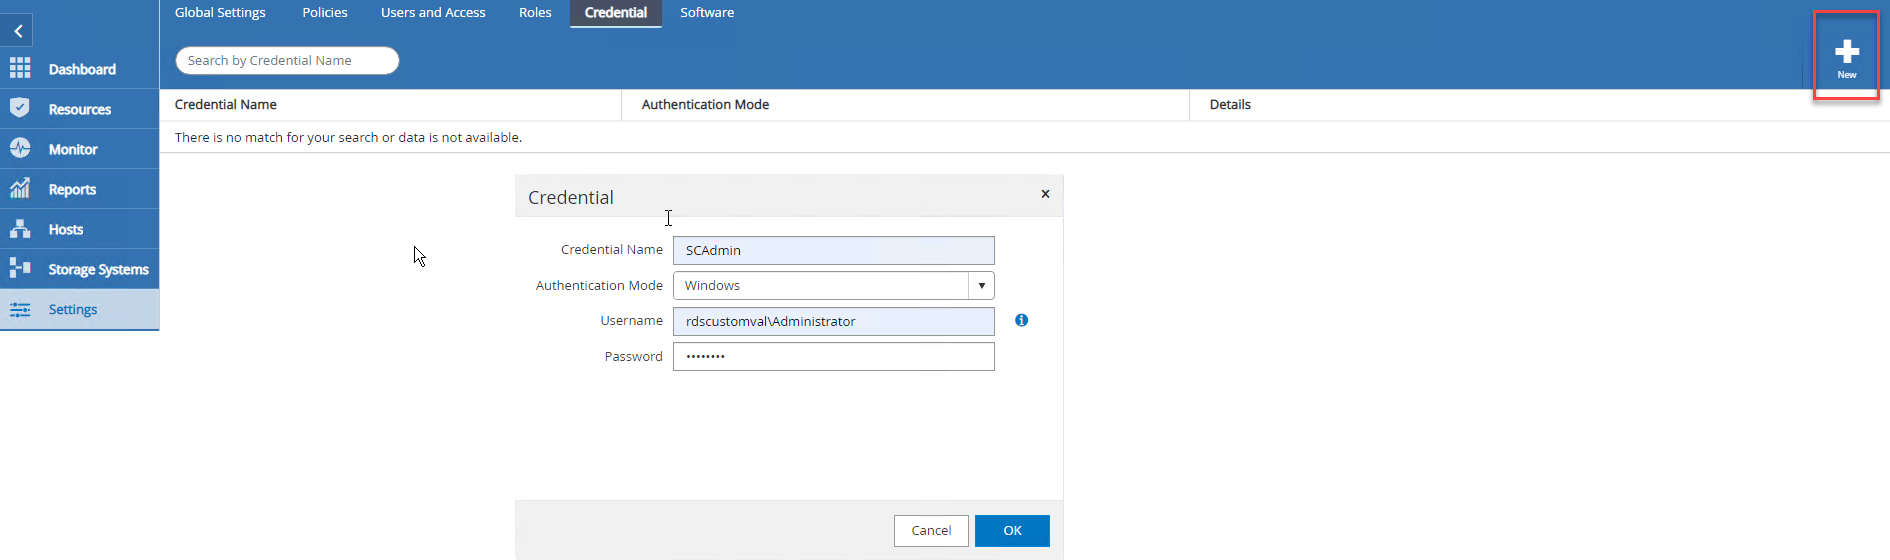Click the Resources shield icon
The width and height of the screenshot is (1890, 560).
(20, 108)
